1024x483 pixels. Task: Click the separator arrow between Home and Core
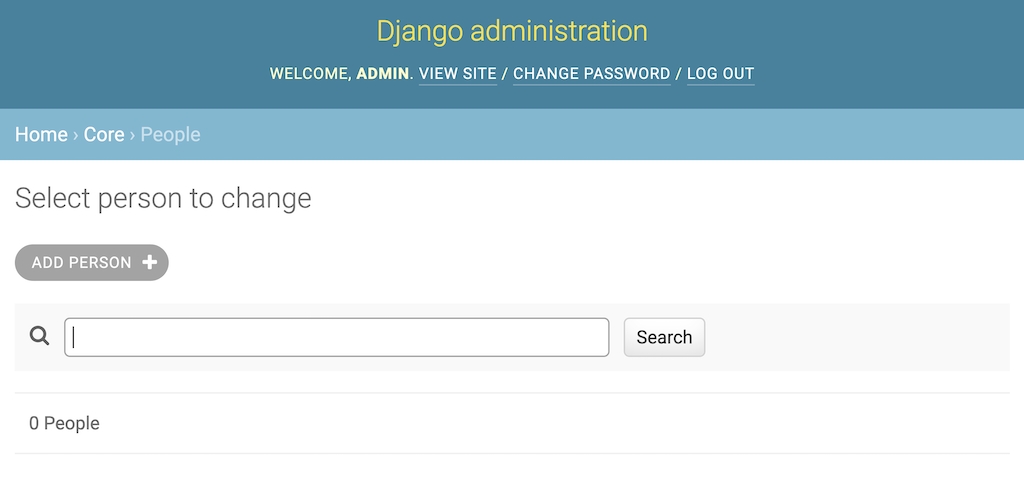pos(76,134)
